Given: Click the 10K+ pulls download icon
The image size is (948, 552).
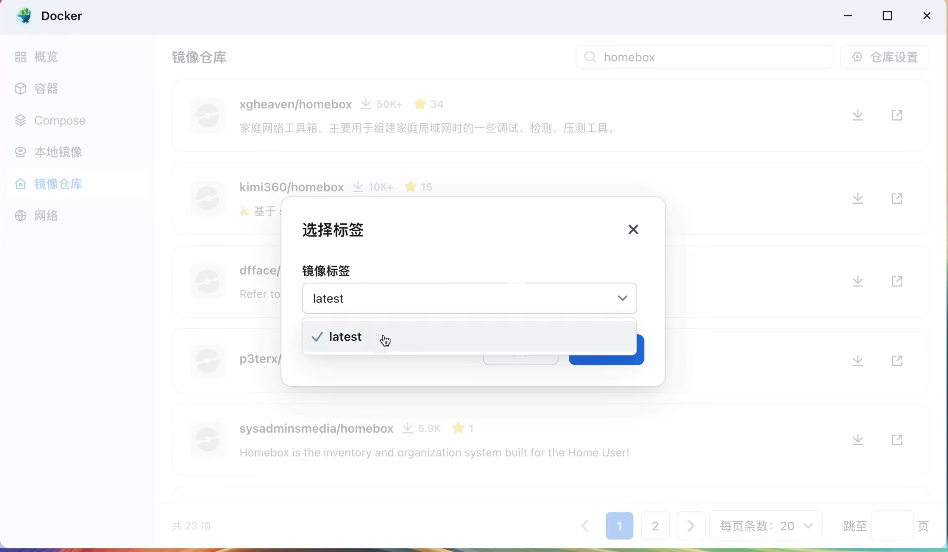Looking at the screenshot, I should click(358, 187).
